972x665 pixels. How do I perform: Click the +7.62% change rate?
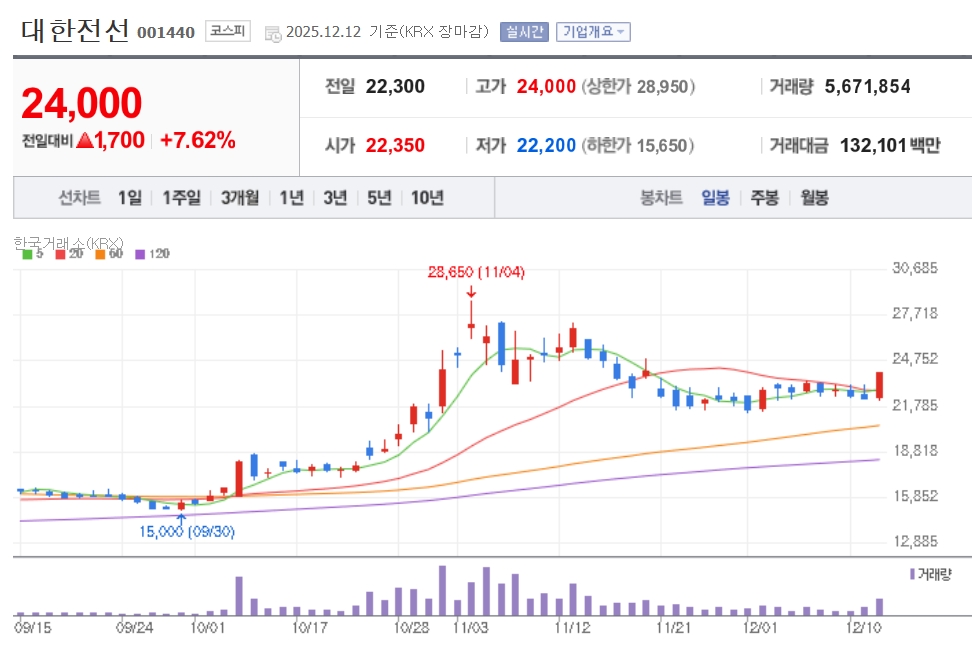198,140
